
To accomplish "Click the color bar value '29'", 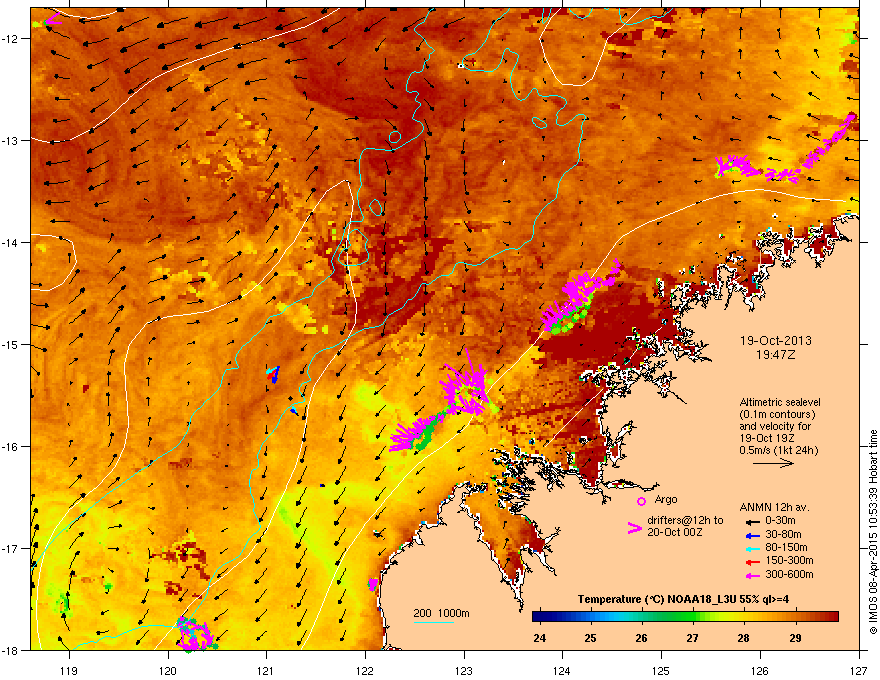I will (795, 638).
